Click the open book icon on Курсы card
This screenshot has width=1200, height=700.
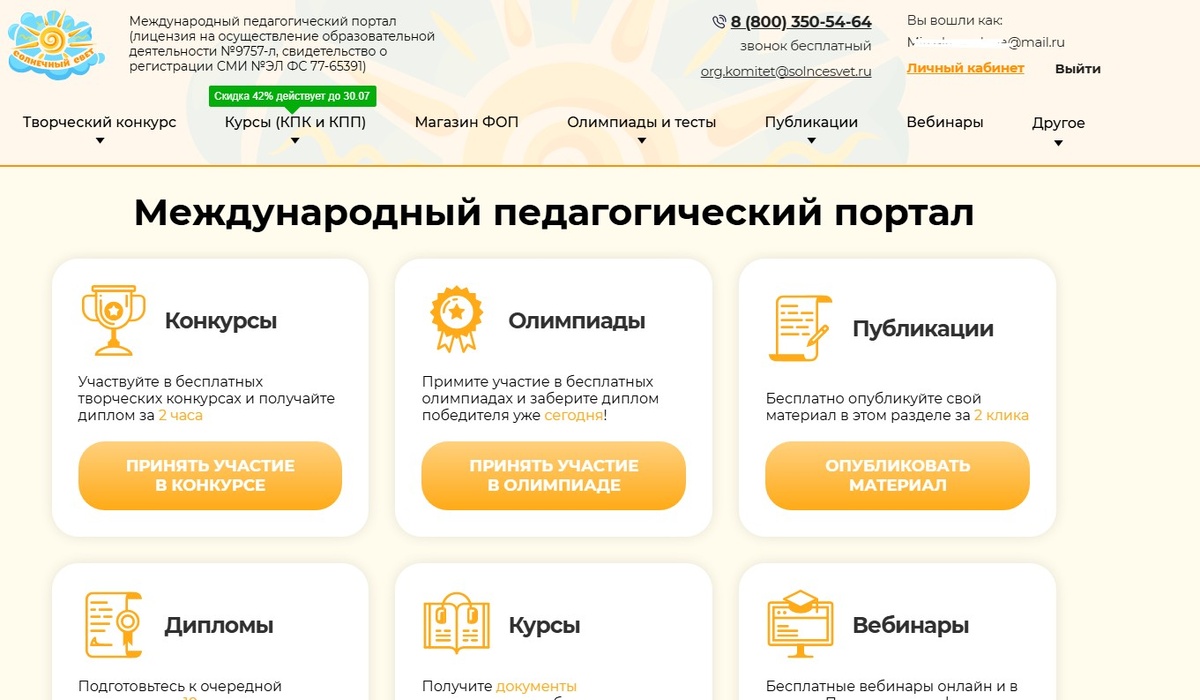pyautogui.click(x=457, y=623)
